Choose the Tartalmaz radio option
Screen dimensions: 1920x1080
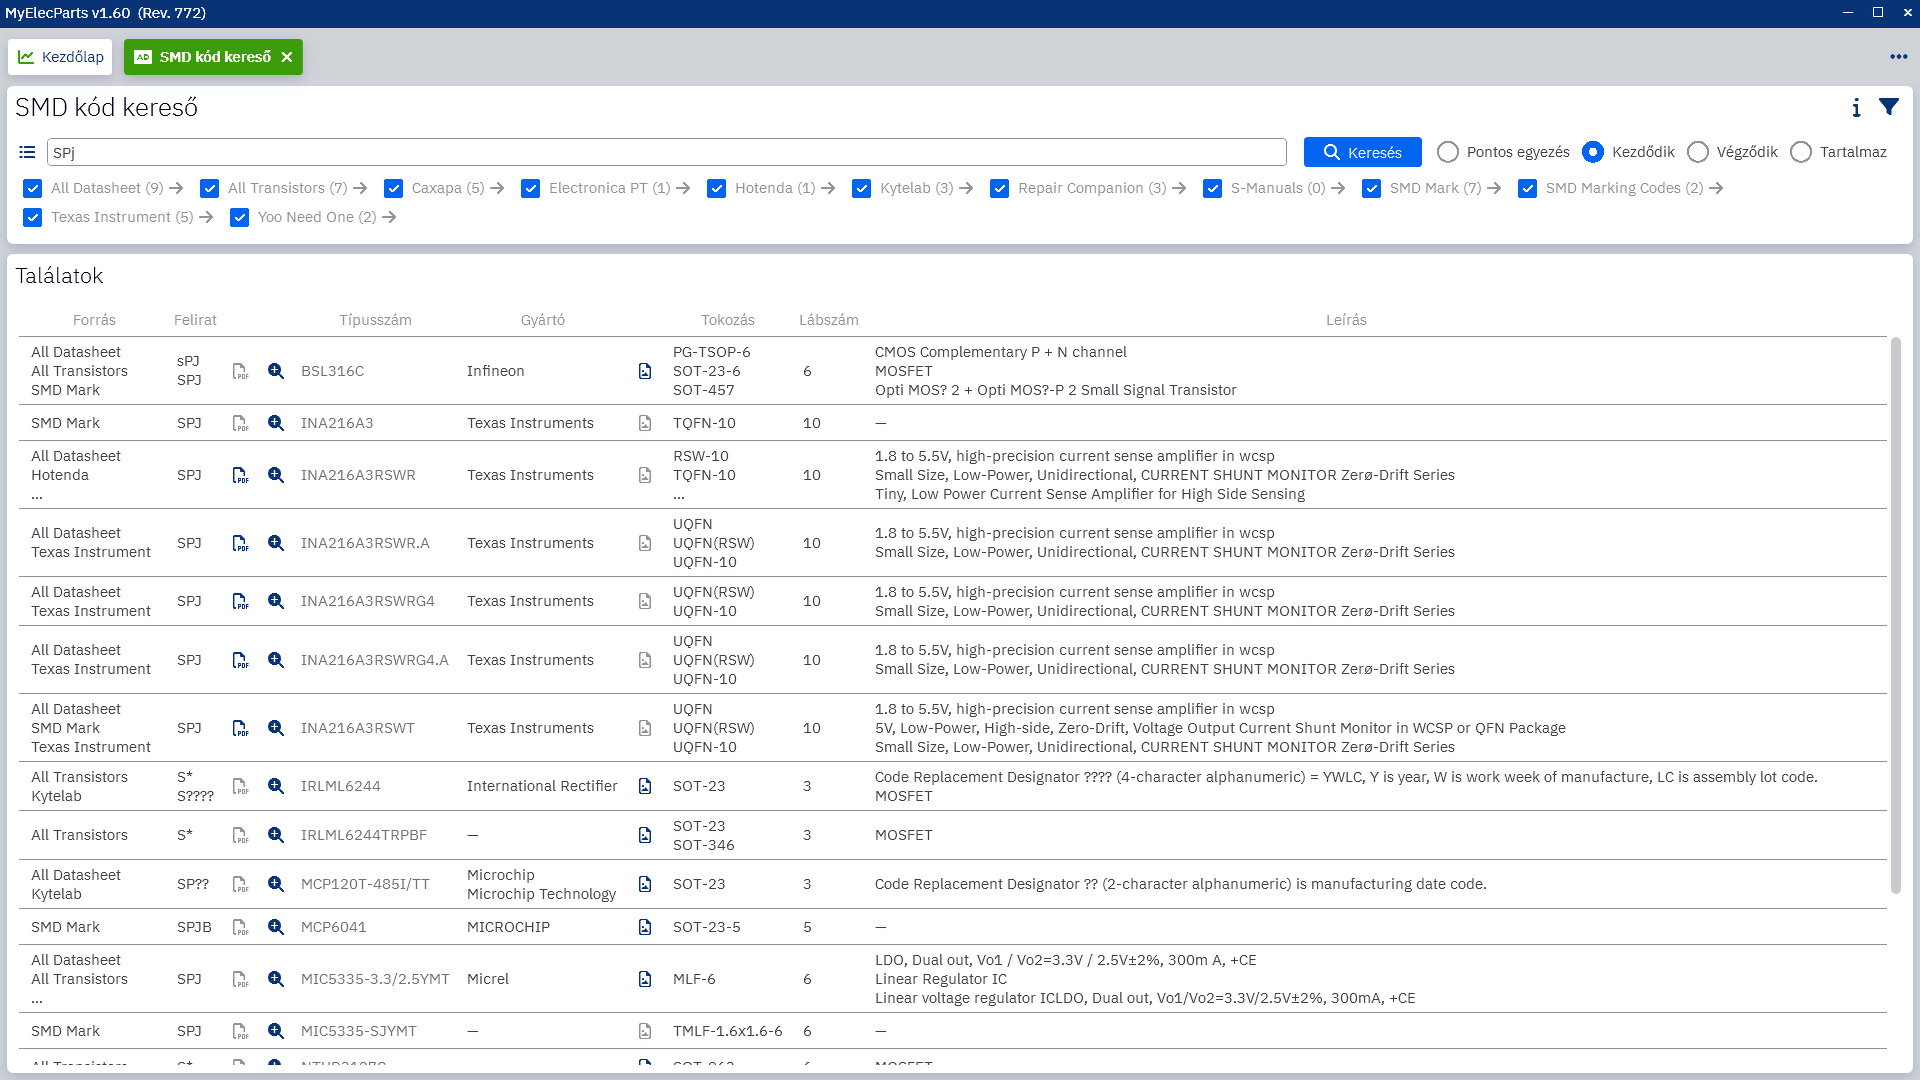(1800, 152)
